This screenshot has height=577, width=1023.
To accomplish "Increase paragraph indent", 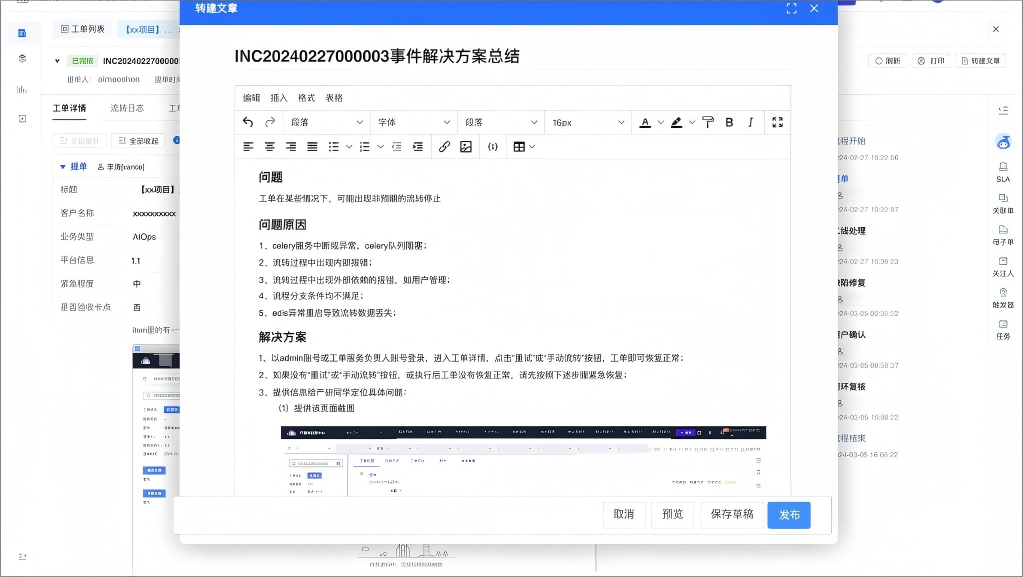I will [x=418, y=147].
